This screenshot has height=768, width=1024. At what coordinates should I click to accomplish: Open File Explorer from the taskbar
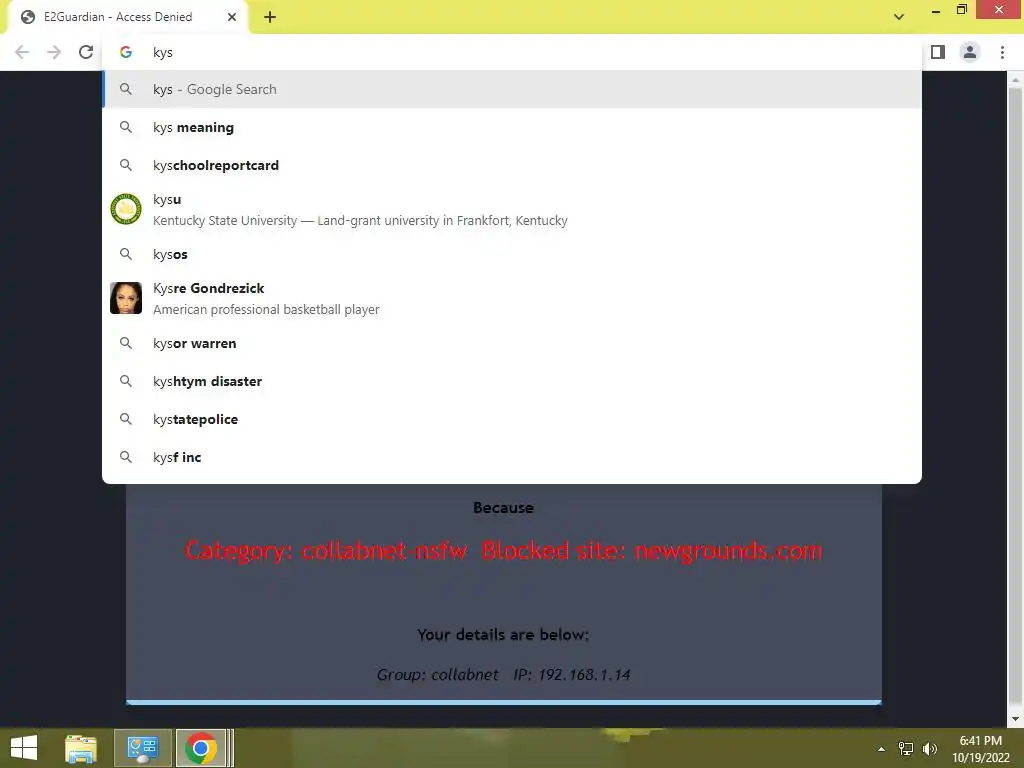pyautogui.click(x=81, y=748)
